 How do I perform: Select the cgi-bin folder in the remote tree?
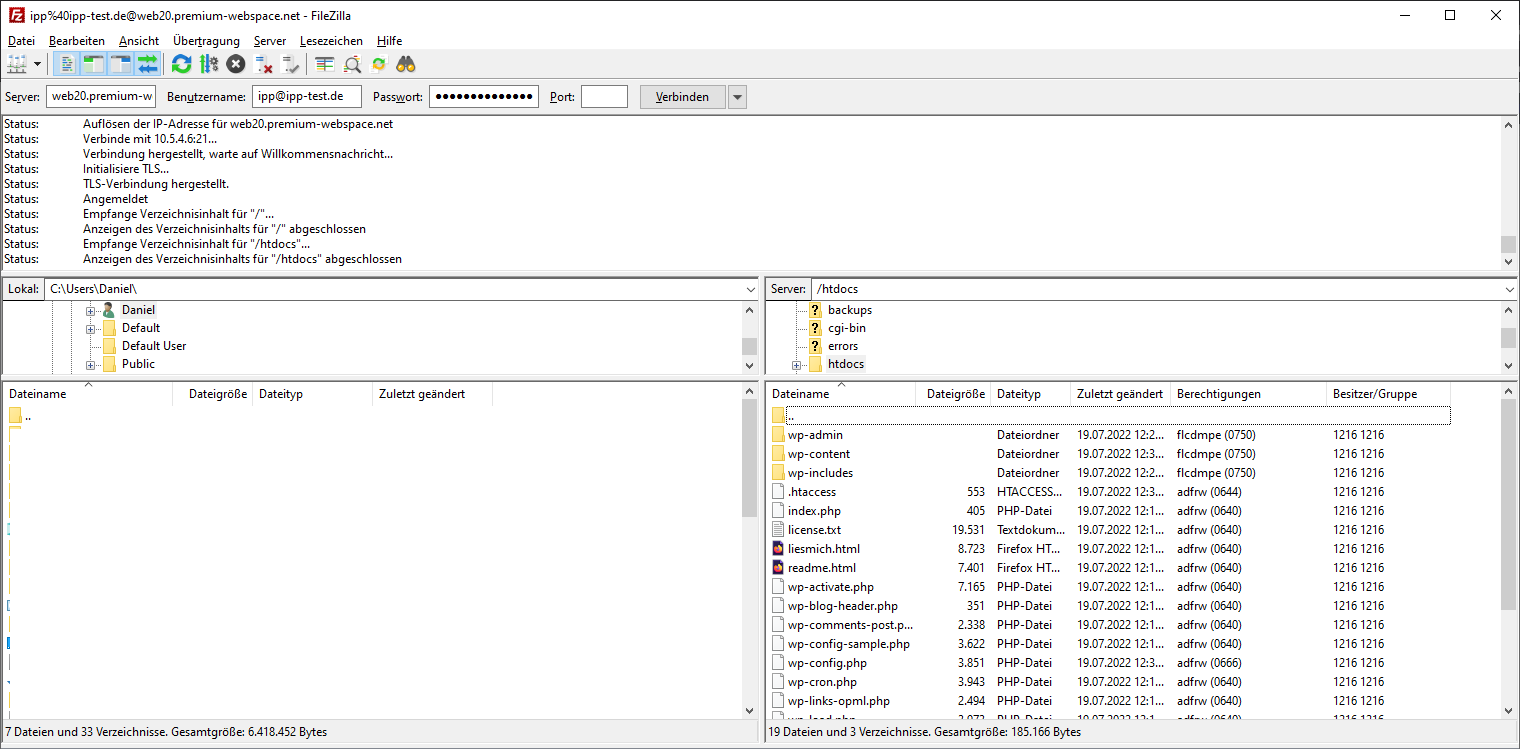(x=847, y=328)
